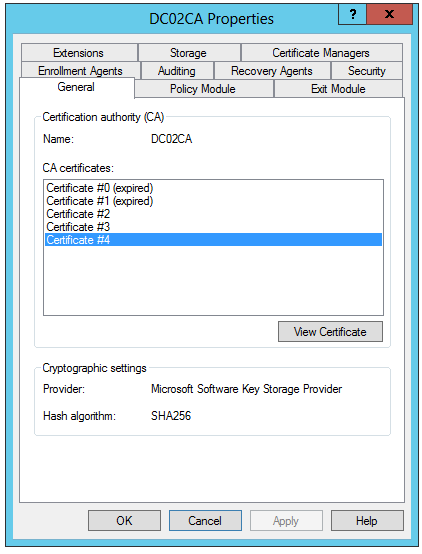Switch to the Security tab
The width and height of the screenshot is (422, 554).
coord(367,71)
